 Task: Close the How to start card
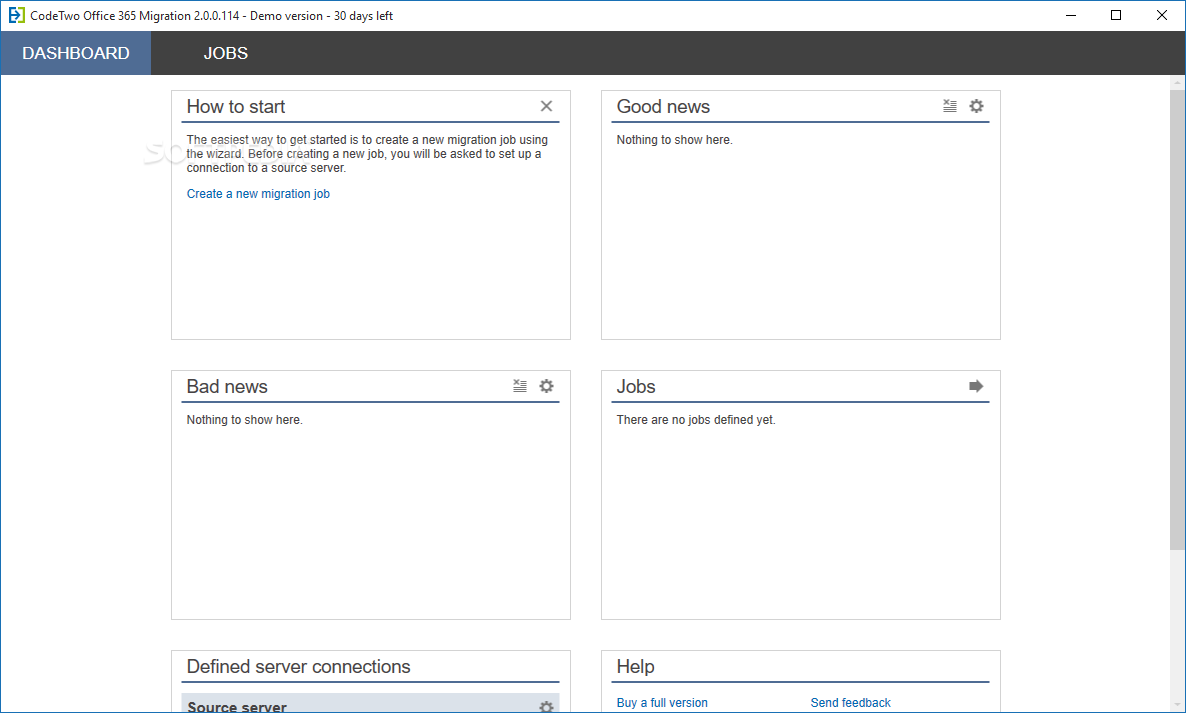click(x=546, y=107)
